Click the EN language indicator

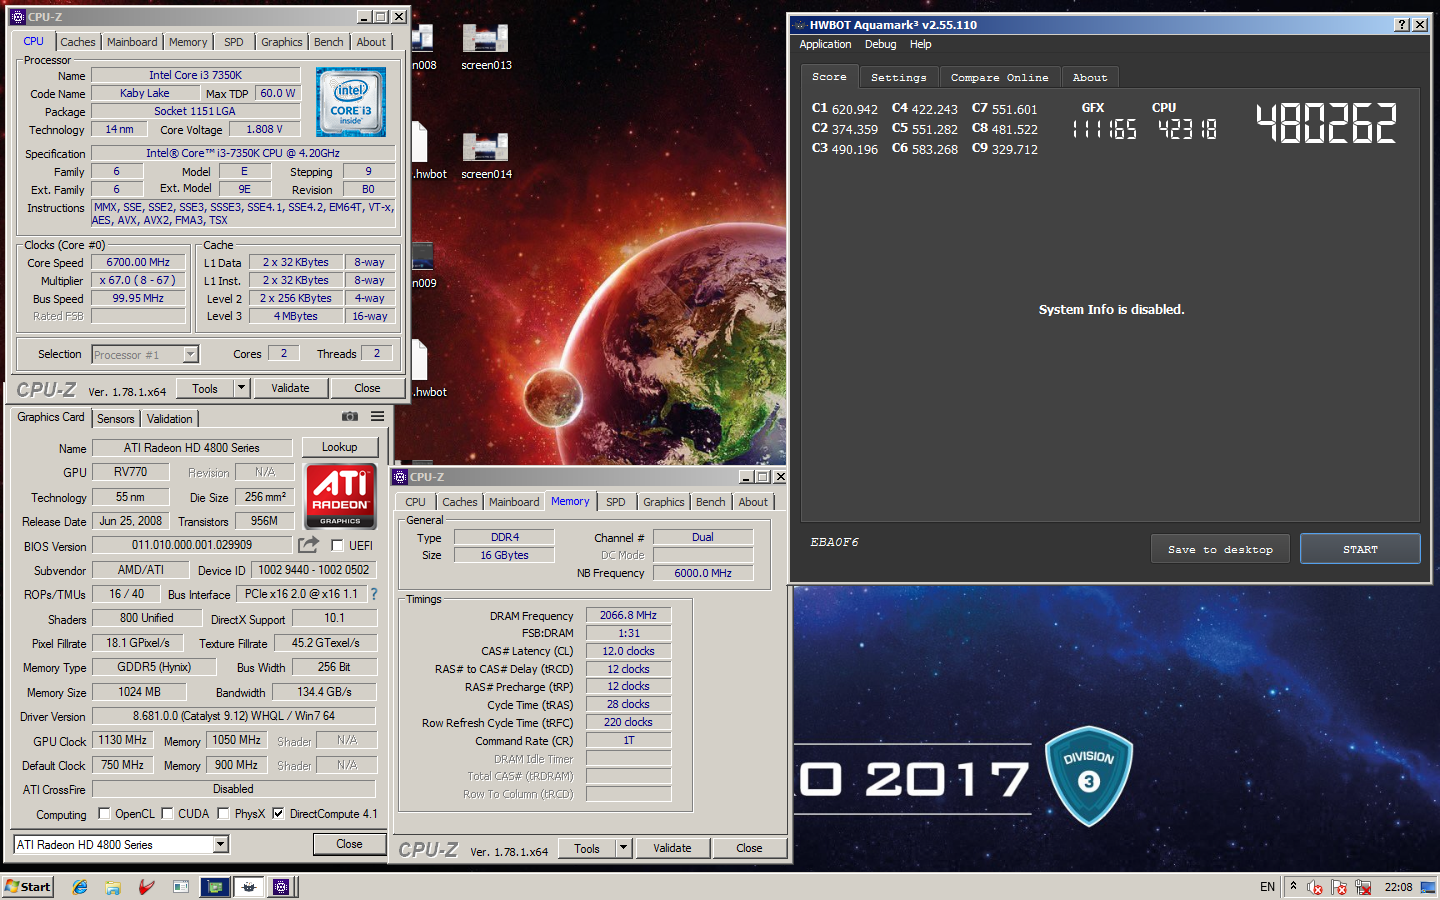tap(1267, 887)
